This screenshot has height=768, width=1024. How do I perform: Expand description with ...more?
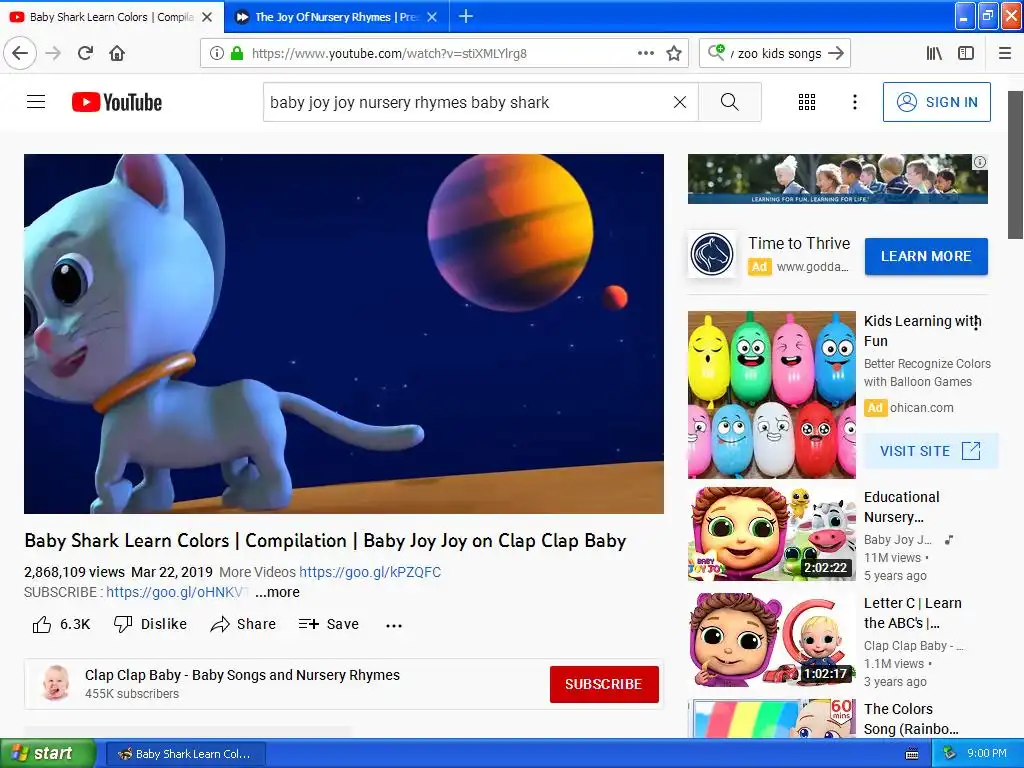pyautogui.click(x=277, y=592)
